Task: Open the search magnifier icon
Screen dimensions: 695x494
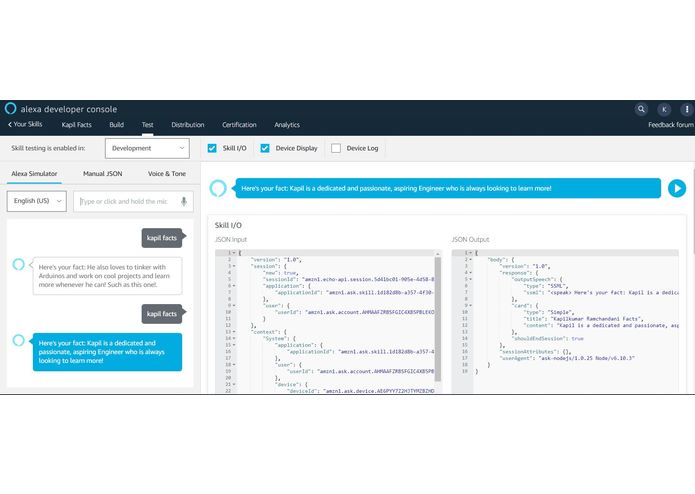Action: point(641,109)
